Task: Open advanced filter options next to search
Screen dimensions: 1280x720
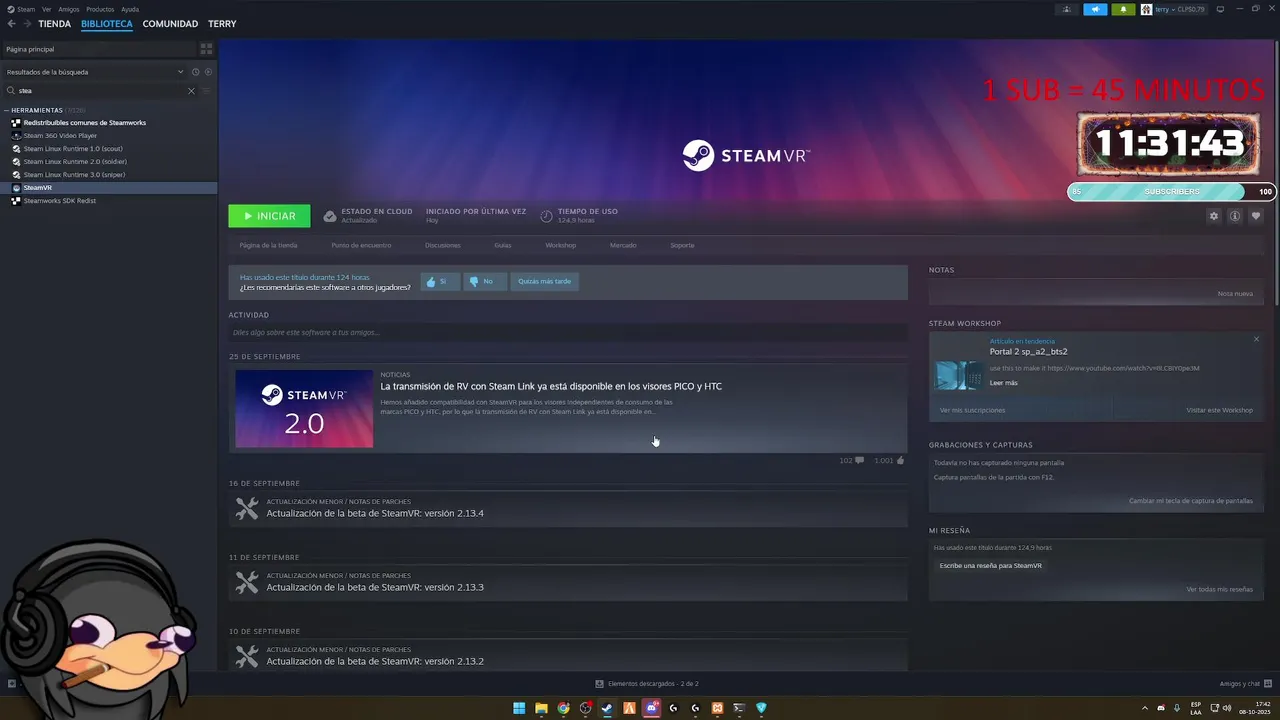Action: tap(207, 91)
